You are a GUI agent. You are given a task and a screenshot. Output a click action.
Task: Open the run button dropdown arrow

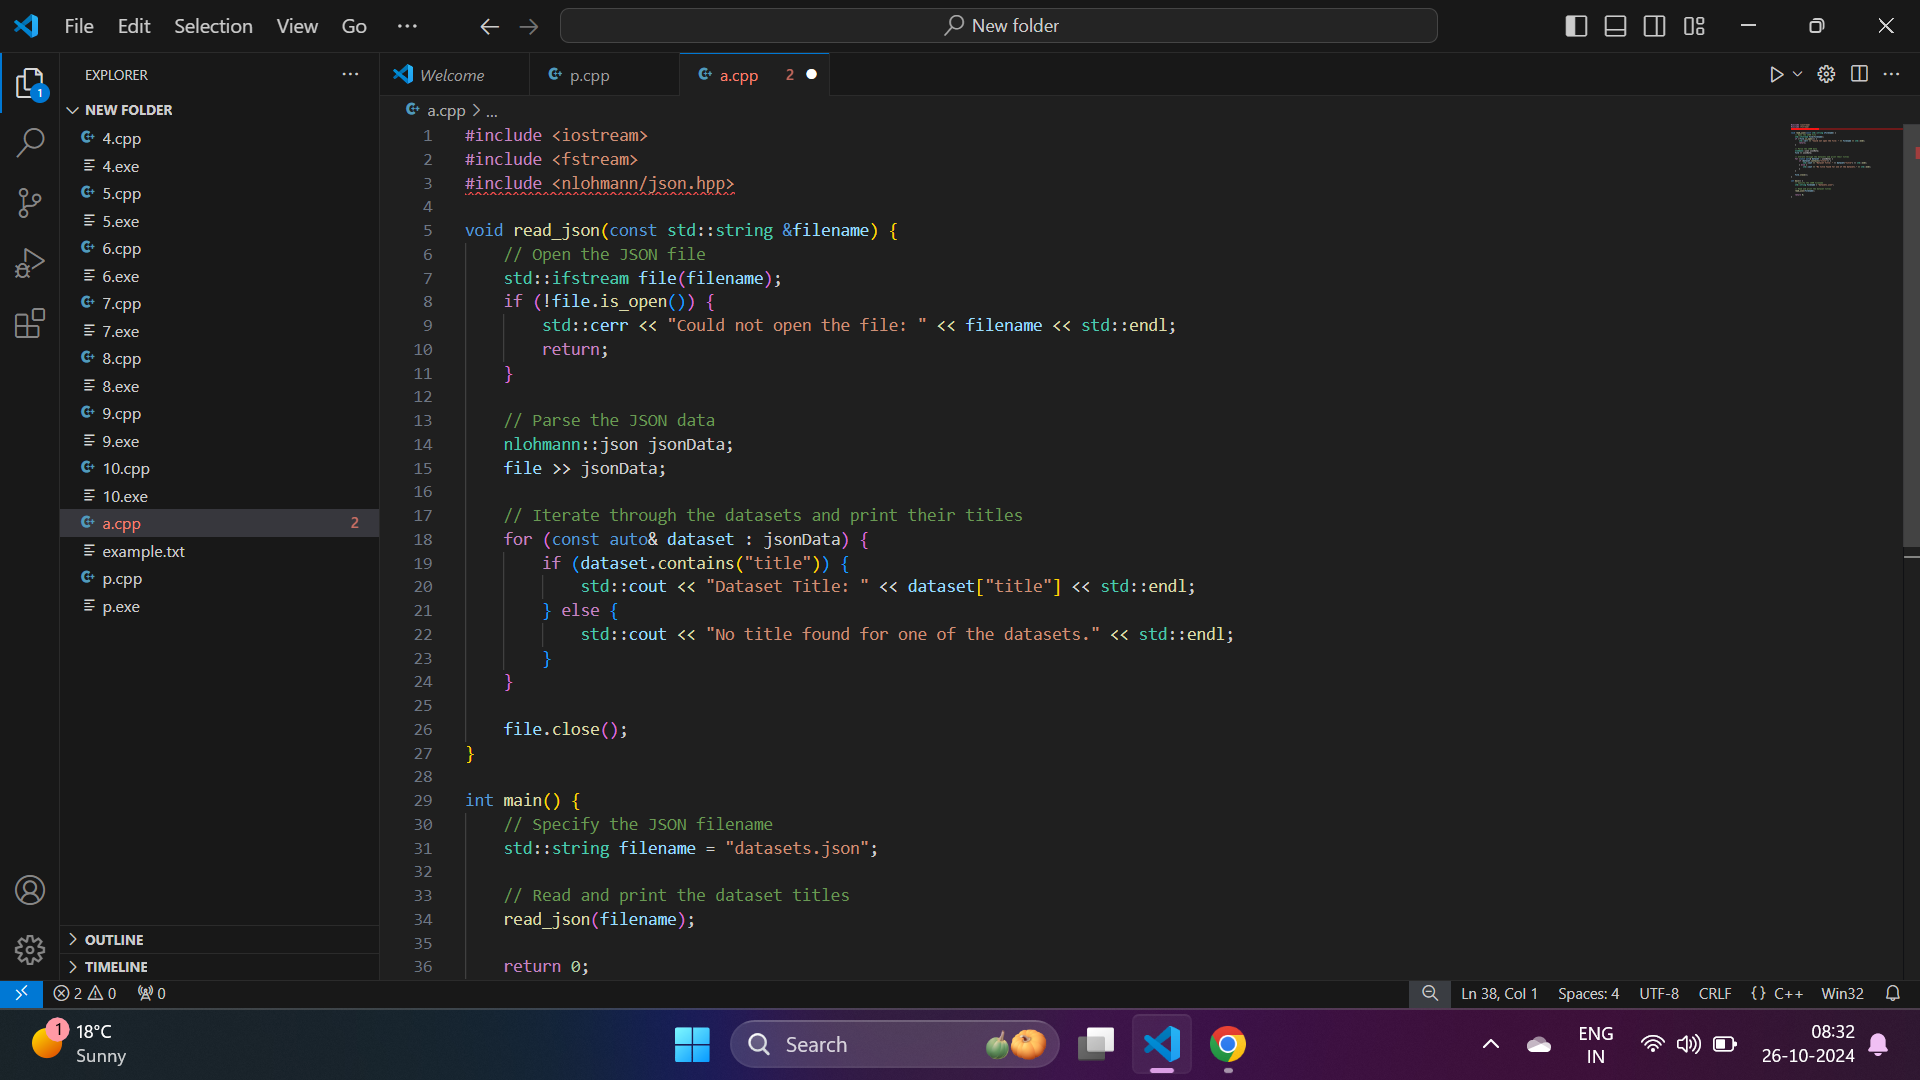click(x=1798, y=74)
